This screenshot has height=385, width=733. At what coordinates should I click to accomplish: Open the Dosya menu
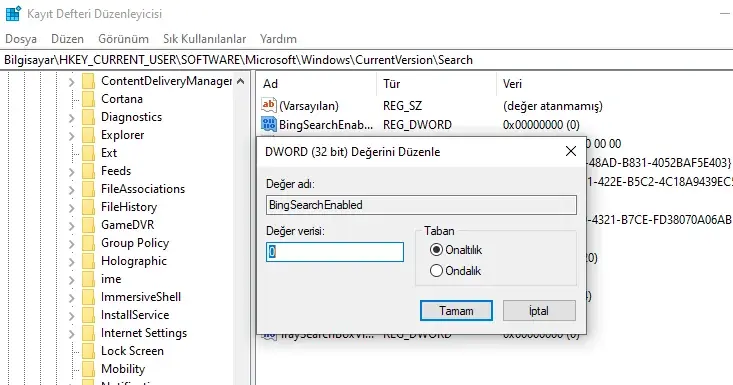[x=21, y=39]
